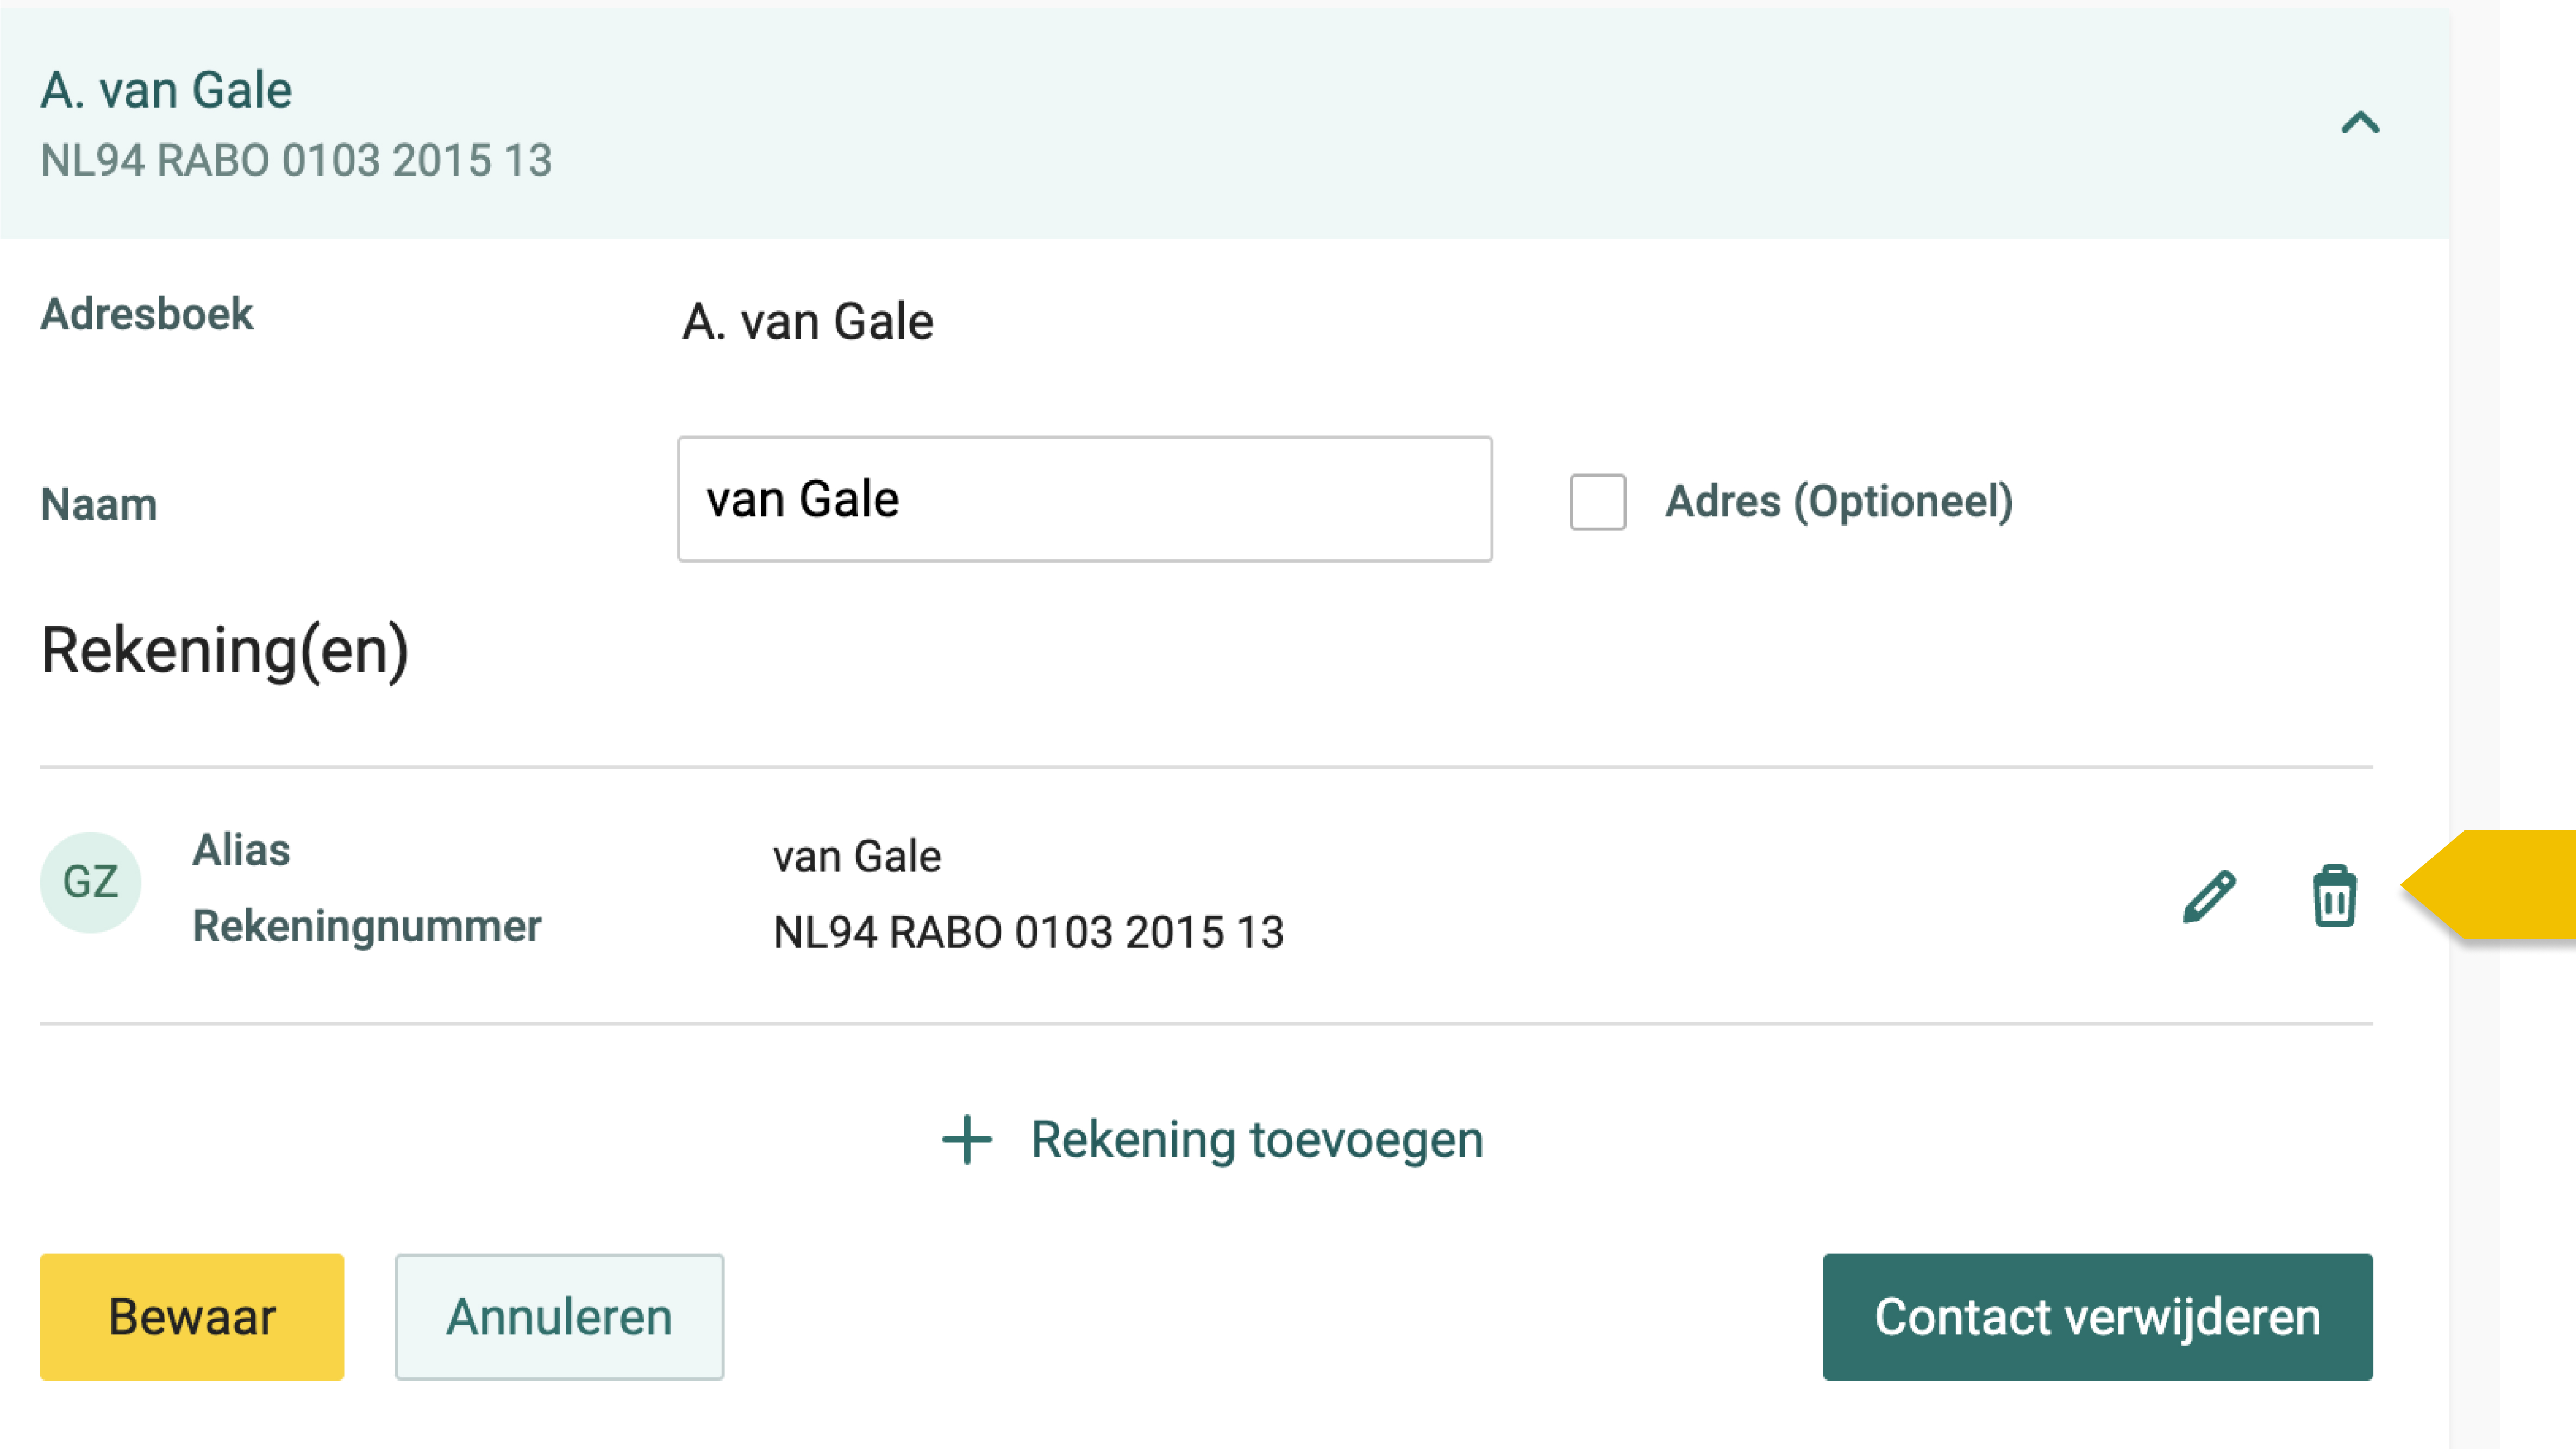Click the Adresboek value A. van Gale
Screen dimensions: 2576x1449
coord(808,321)
